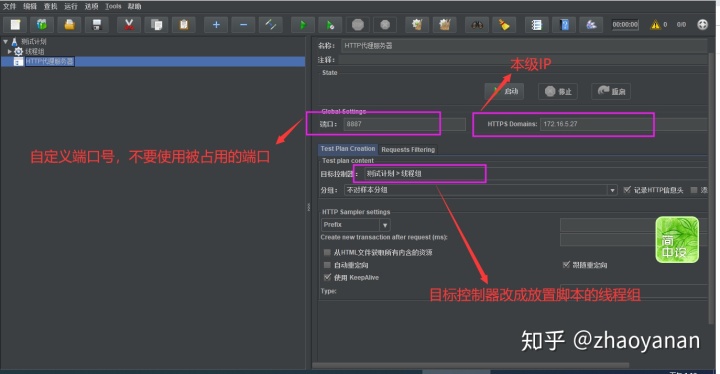Click the Toggle enable/disable toolbar icon

(270, 25)
